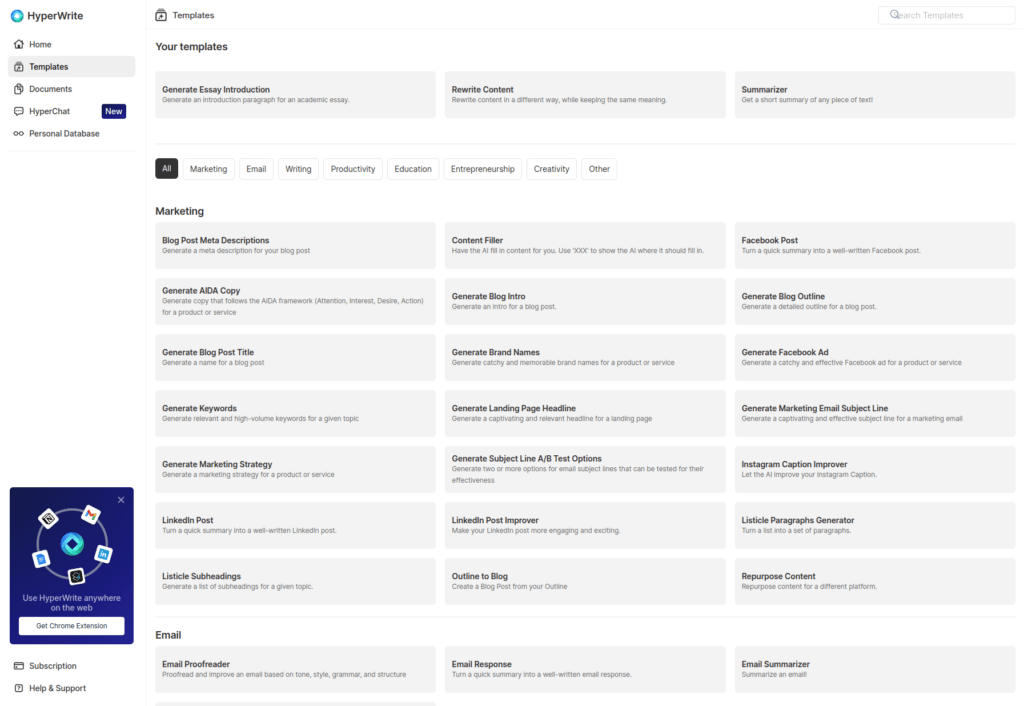Select the Entrepreneurship category filter
The width and height of the screenshot is (1024, 706).
pos(483,168)
